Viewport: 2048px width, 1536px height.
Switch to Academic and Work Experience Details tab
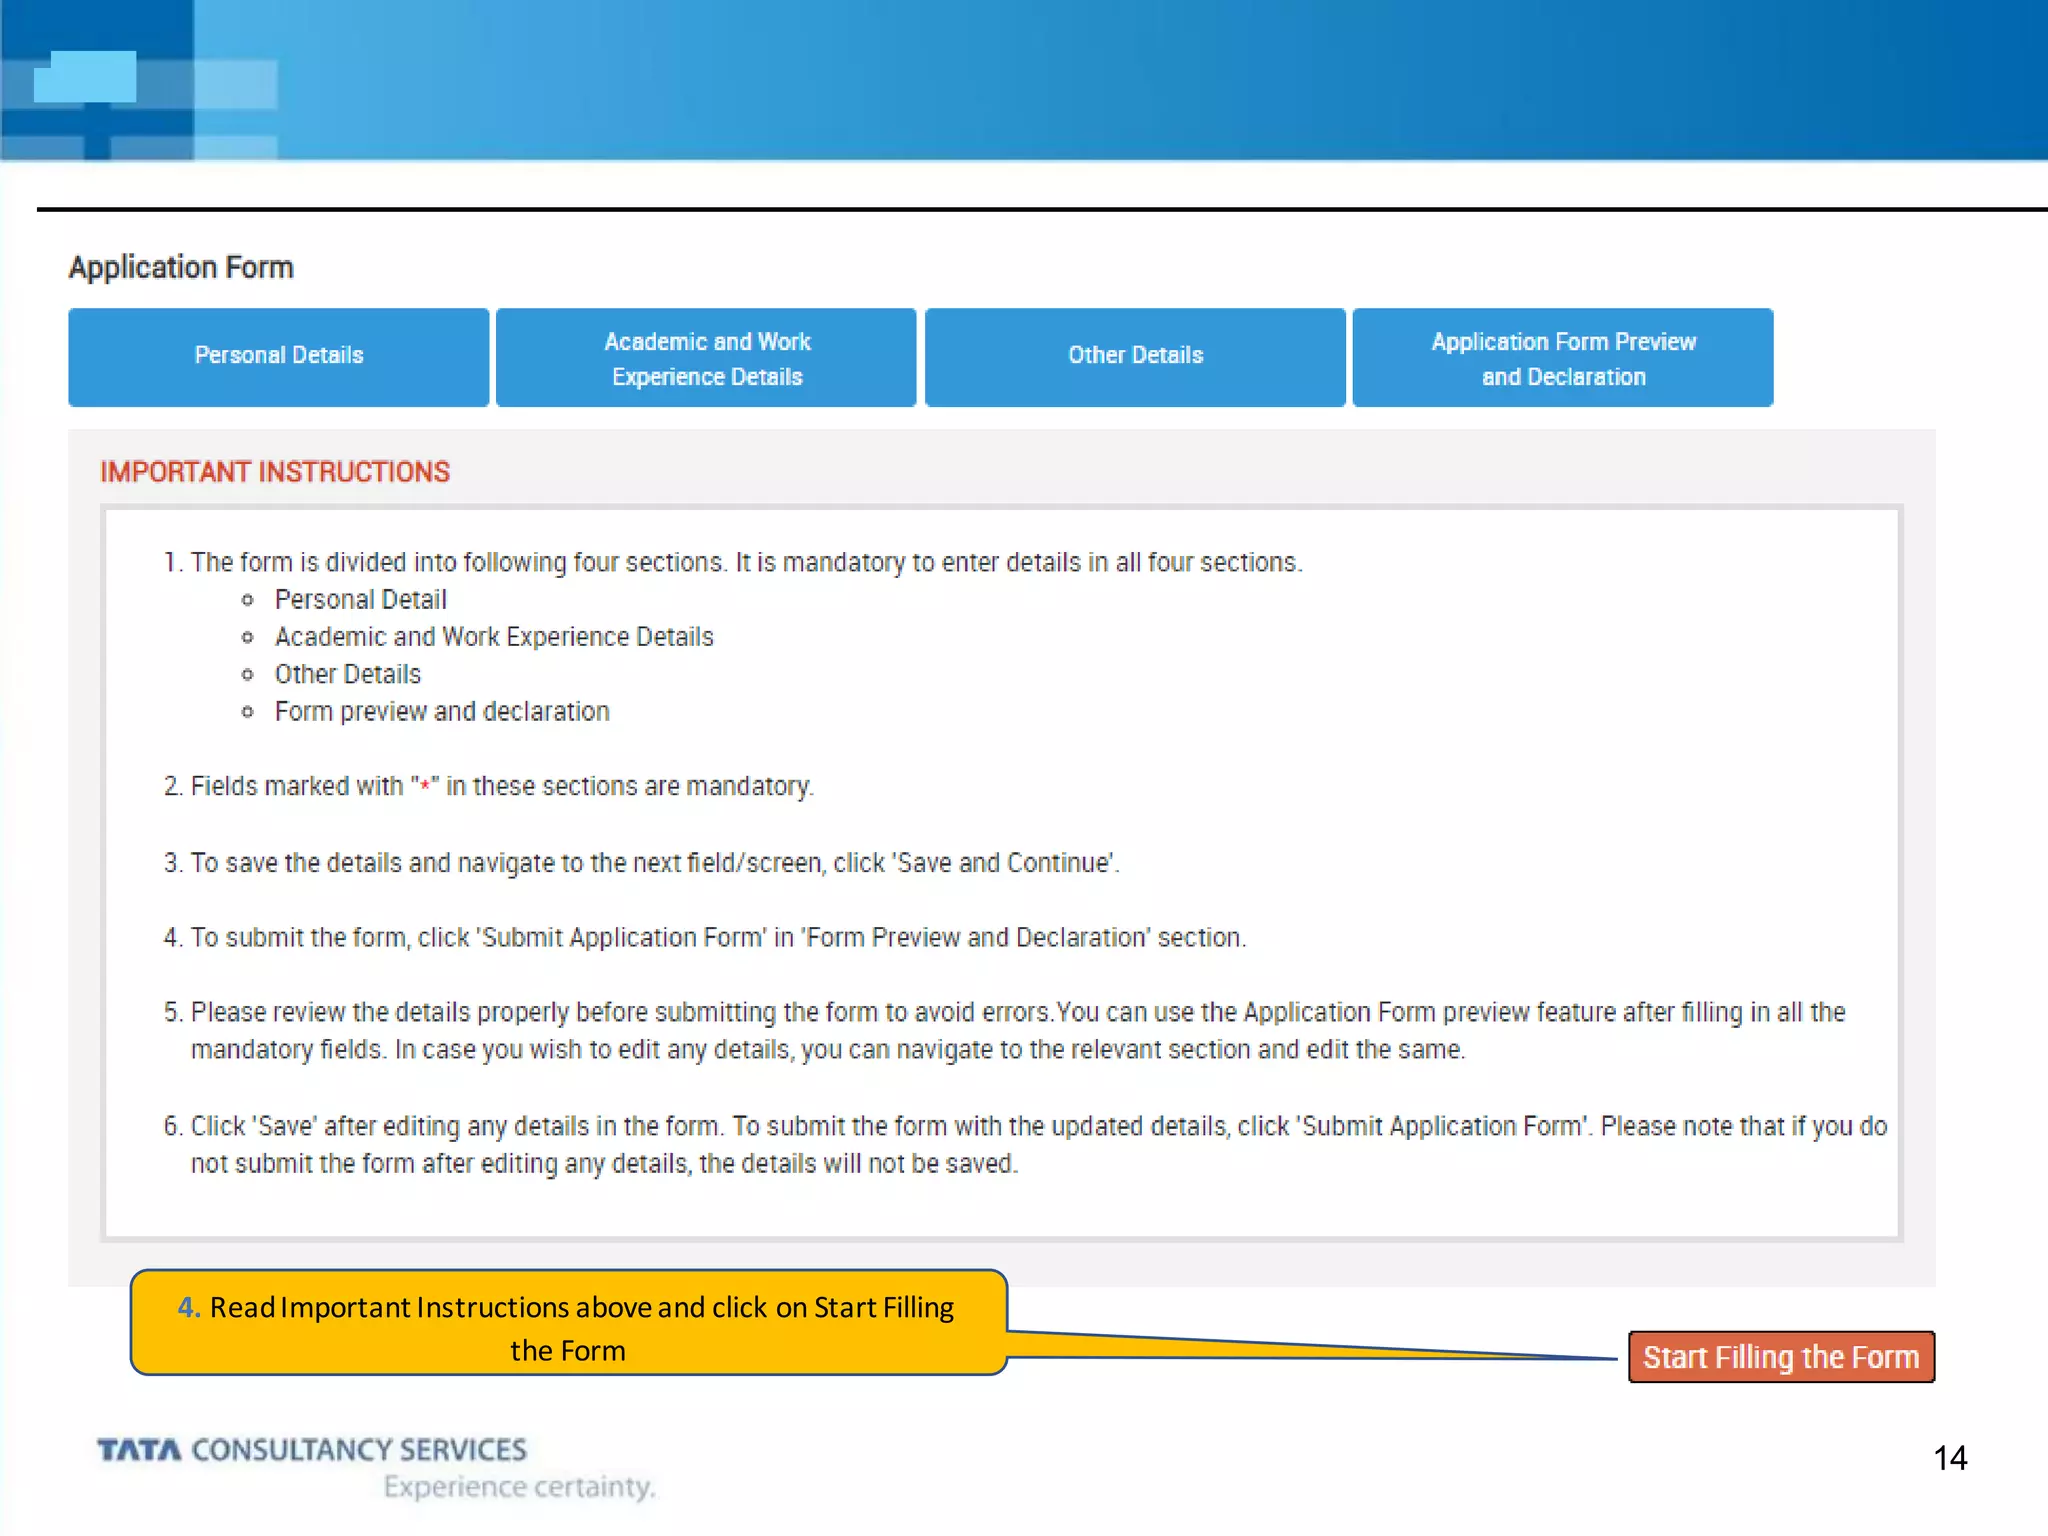pos(706,358)
